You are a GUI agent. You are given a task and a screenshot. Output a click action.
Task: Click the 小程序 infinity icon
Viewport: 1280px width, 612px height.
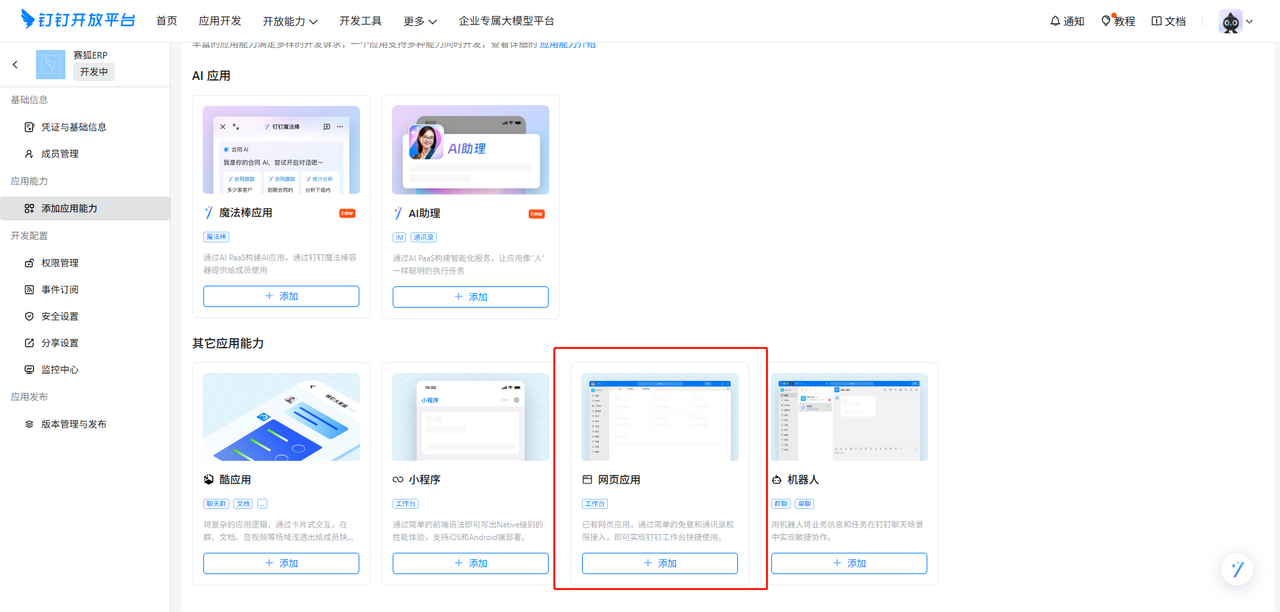tap(398, 480)
